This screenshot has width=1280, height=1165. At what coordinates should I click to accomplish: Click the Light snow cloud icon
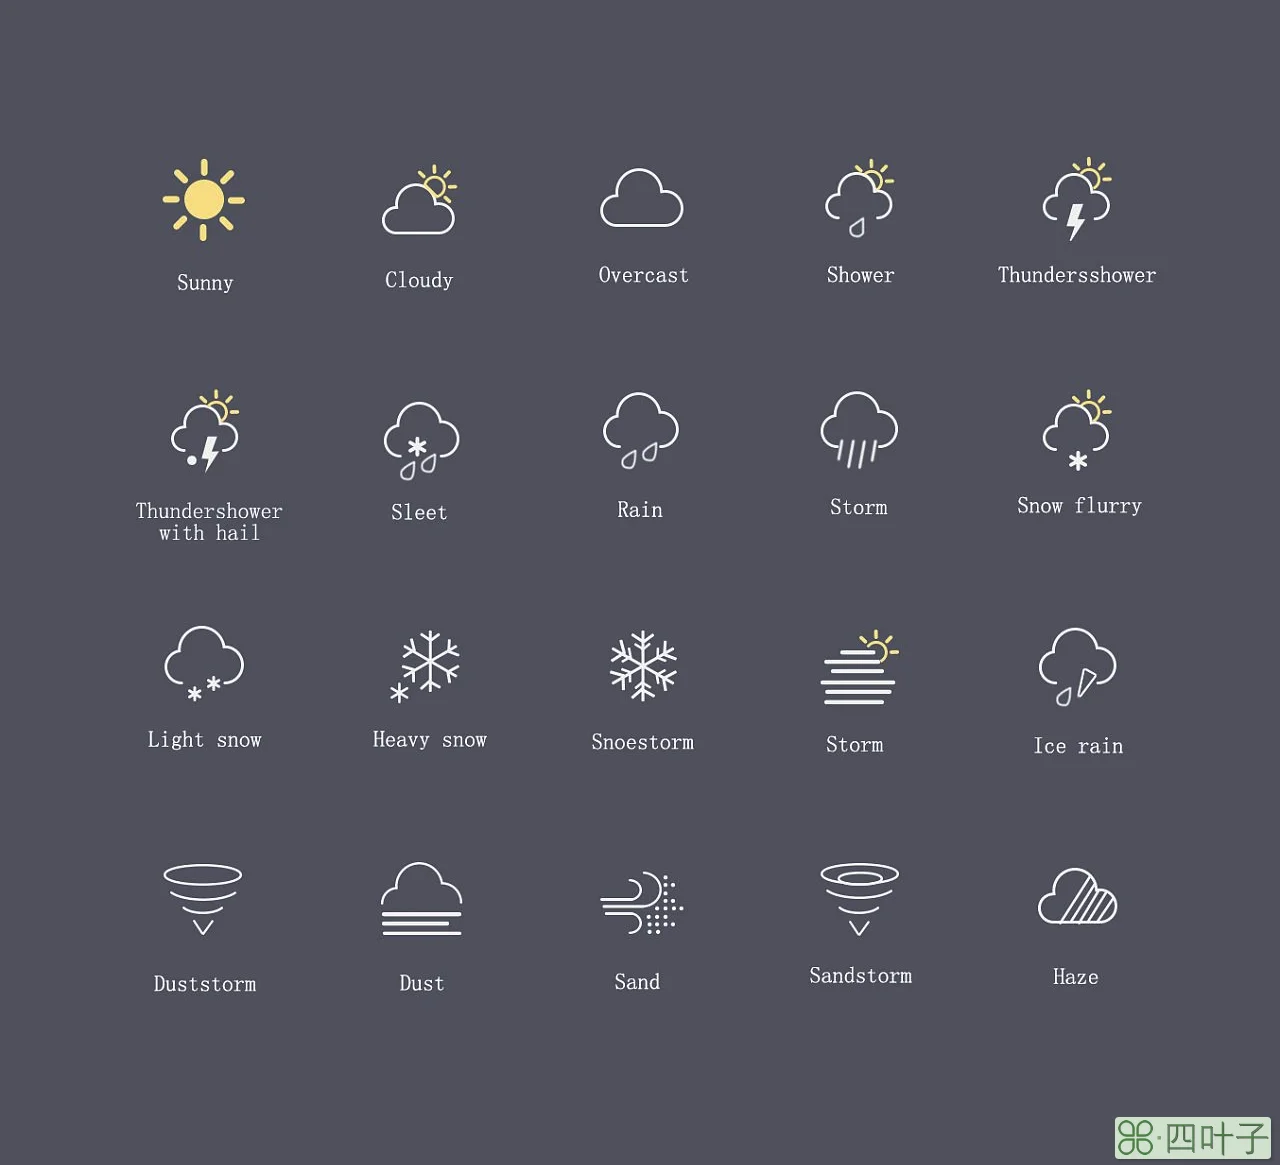pos(204,664)
